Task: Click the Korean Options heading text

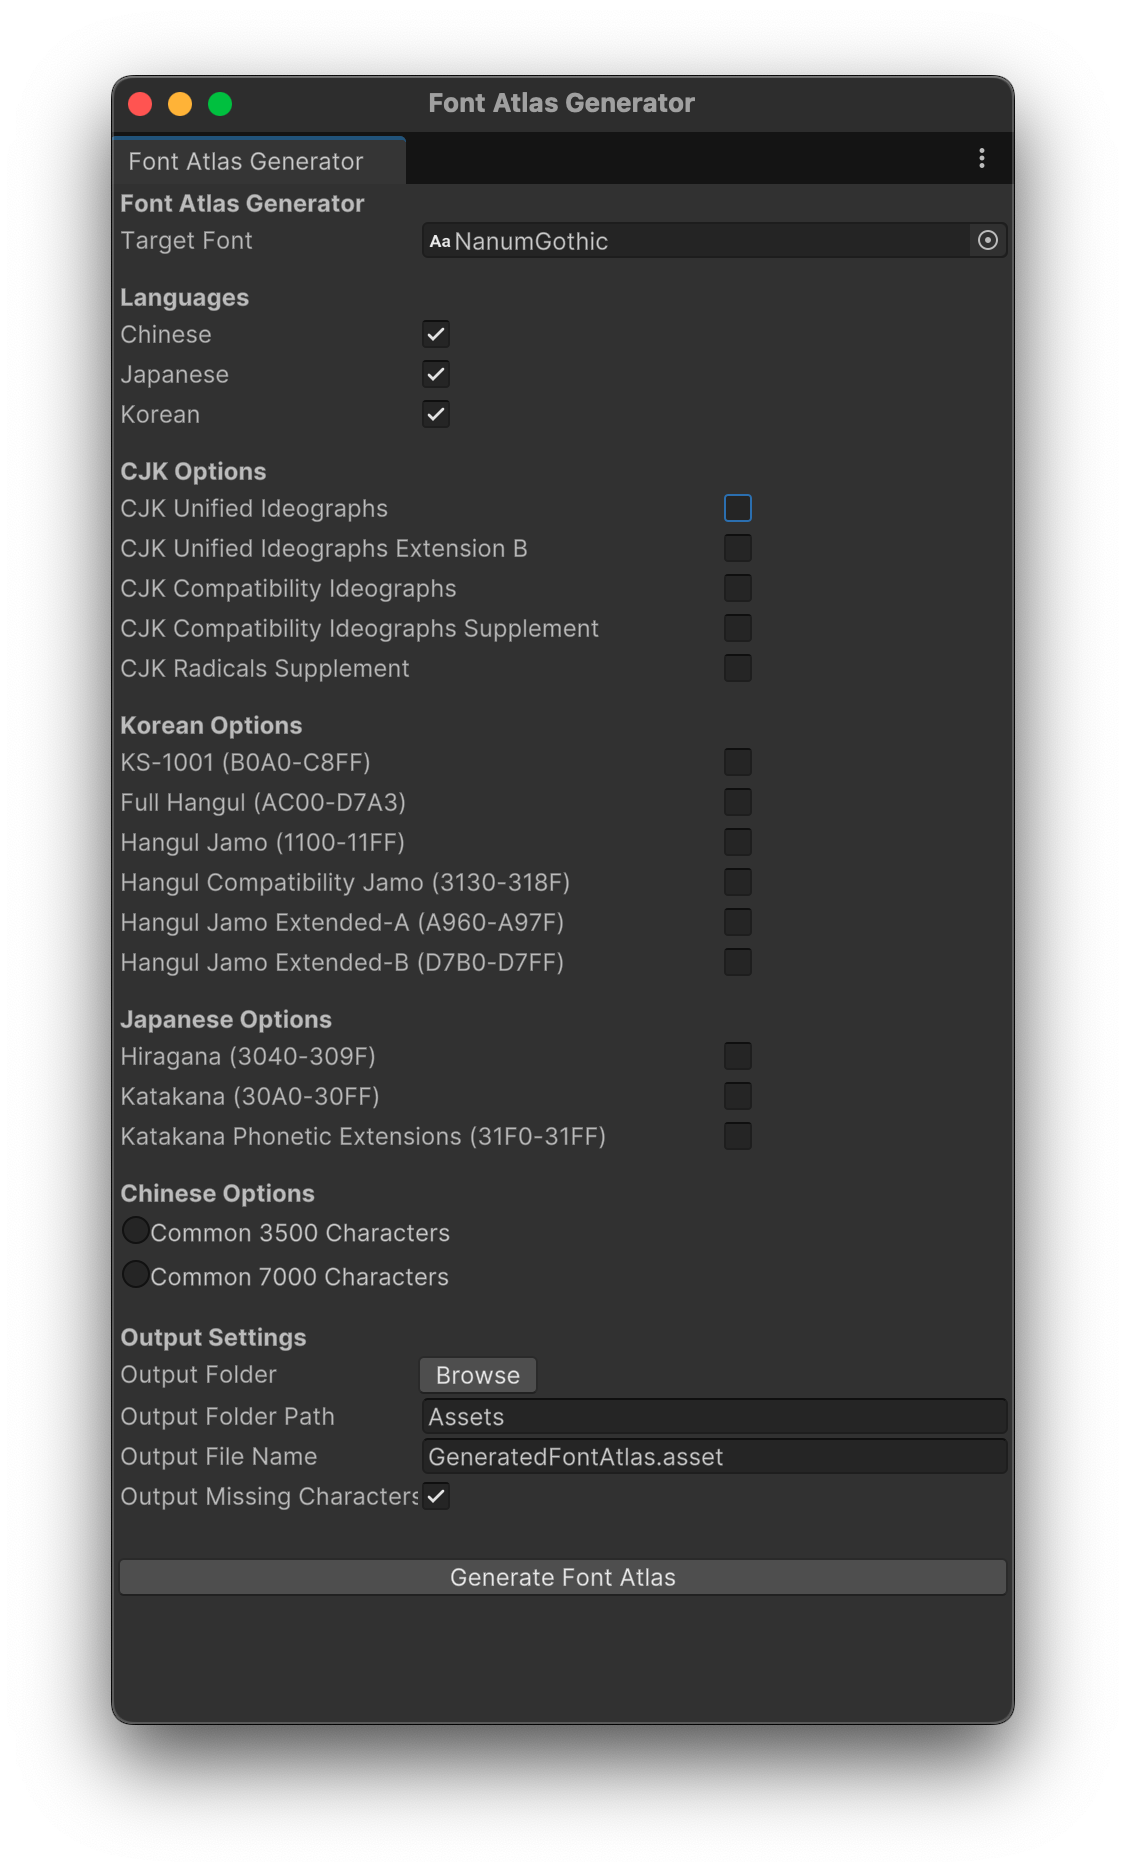Action: [211, 726]
